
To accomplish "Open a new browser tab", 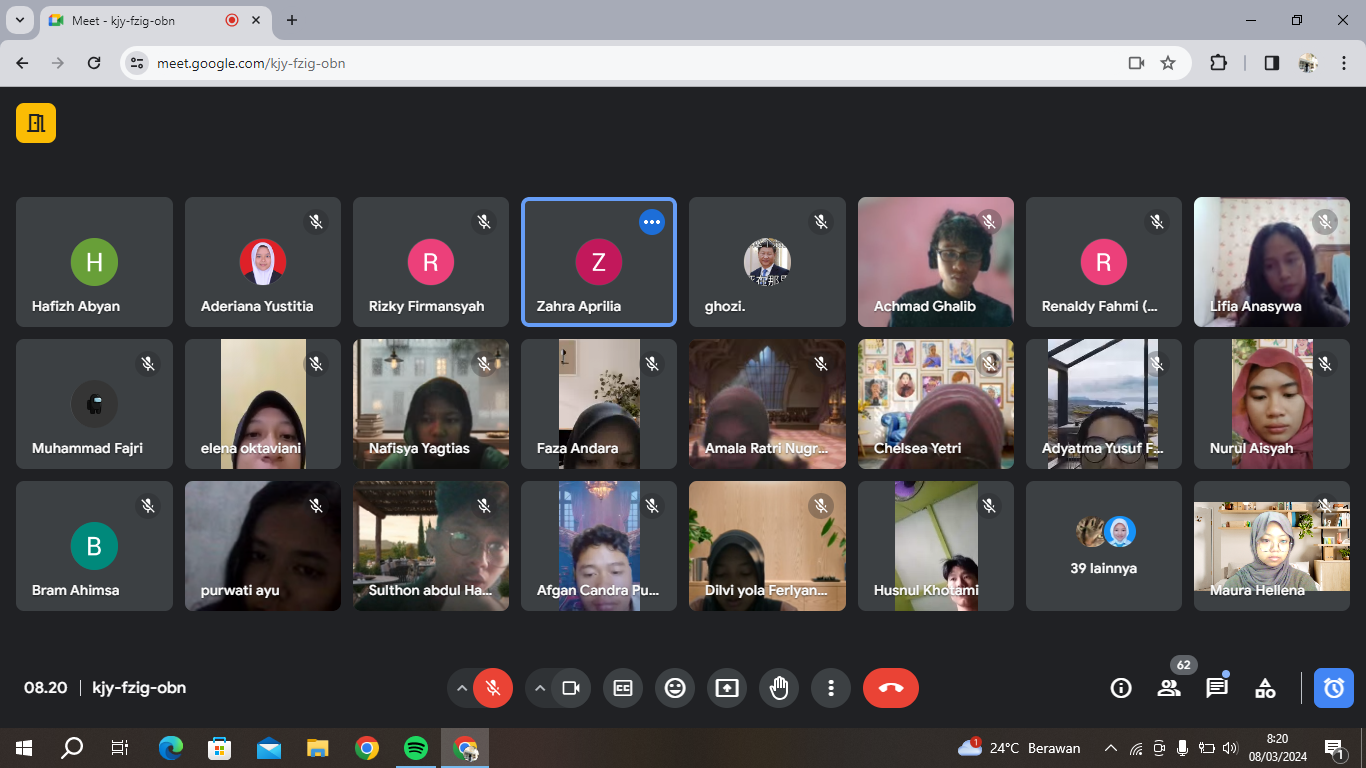I will [292, 20].
